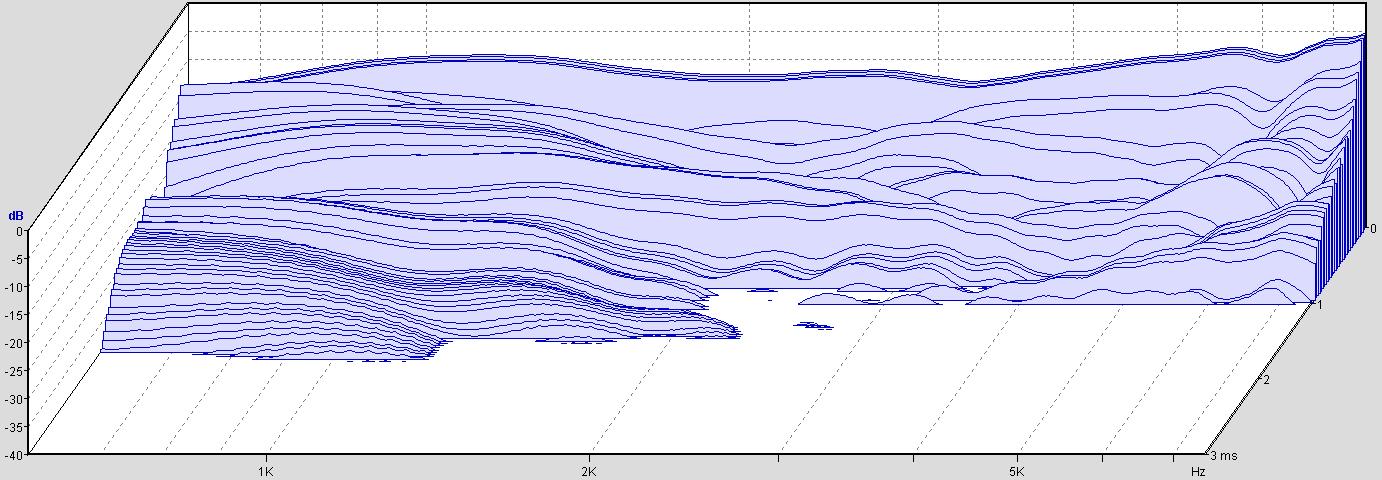The width and height of the screenshot is (1382, 480).
Task: Click the -5 value on dB axis
Action: (16, 259)
